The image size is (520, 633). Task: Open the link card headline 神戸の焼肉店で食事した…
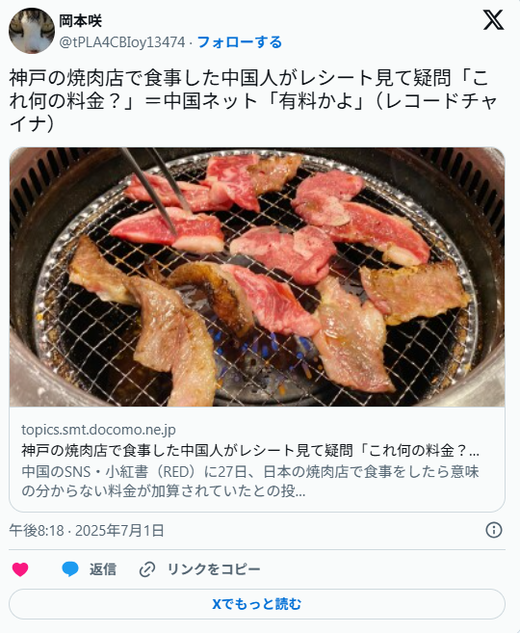click(x=250, y=451)
